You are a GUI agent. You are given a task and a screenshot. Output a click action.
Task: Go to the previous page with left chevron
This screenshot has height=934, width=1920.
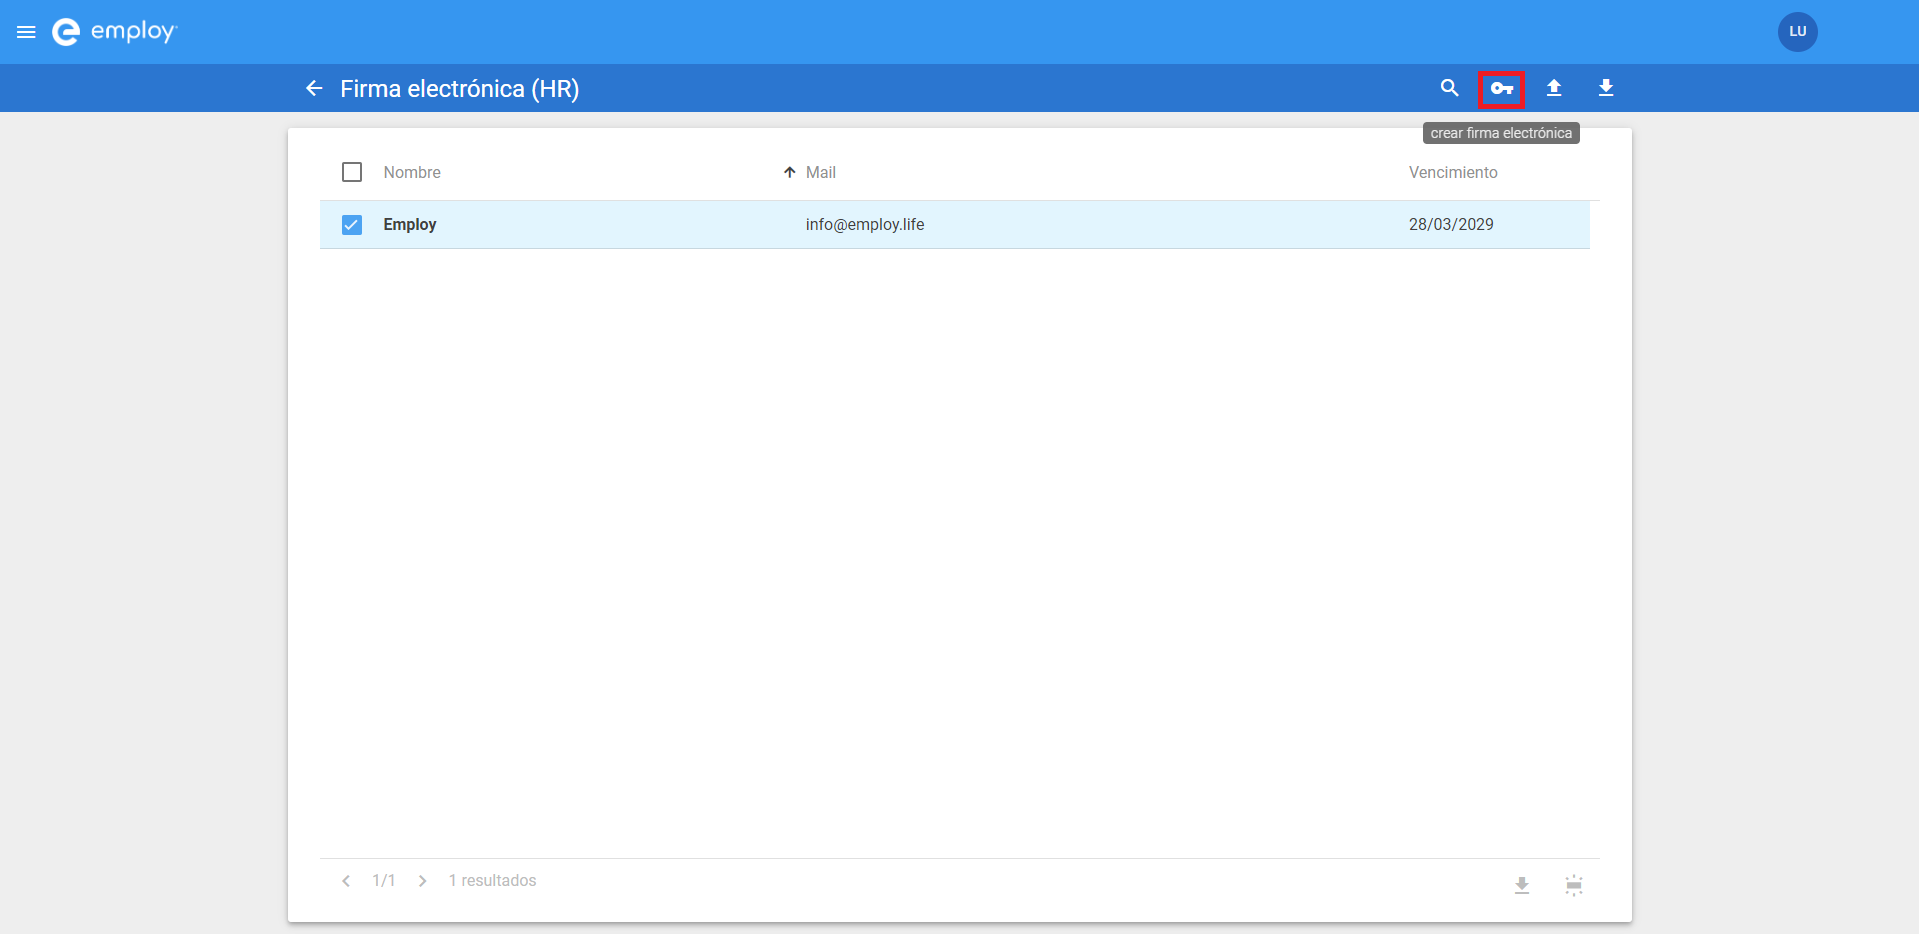tap(346, 881)
